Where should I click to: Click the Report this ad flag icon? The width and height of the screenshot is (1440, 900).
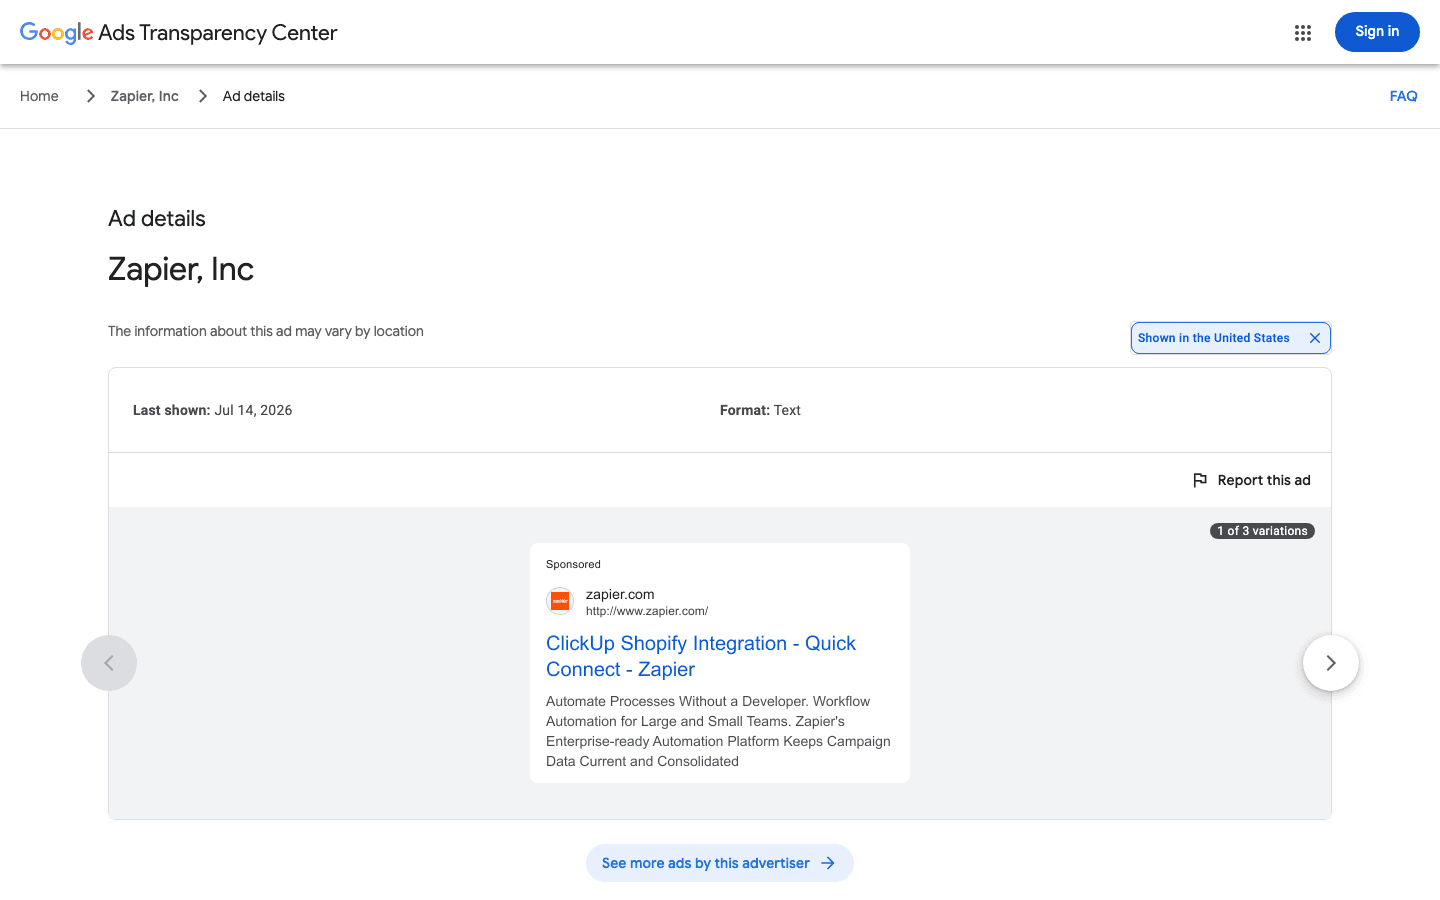point(1200,480)
